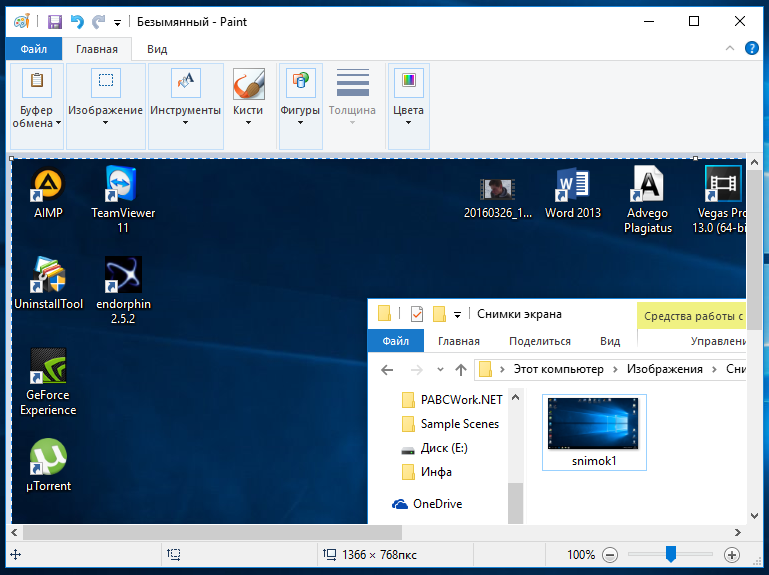Select OneDrive in navigation pane

click(x=427, y=504)
